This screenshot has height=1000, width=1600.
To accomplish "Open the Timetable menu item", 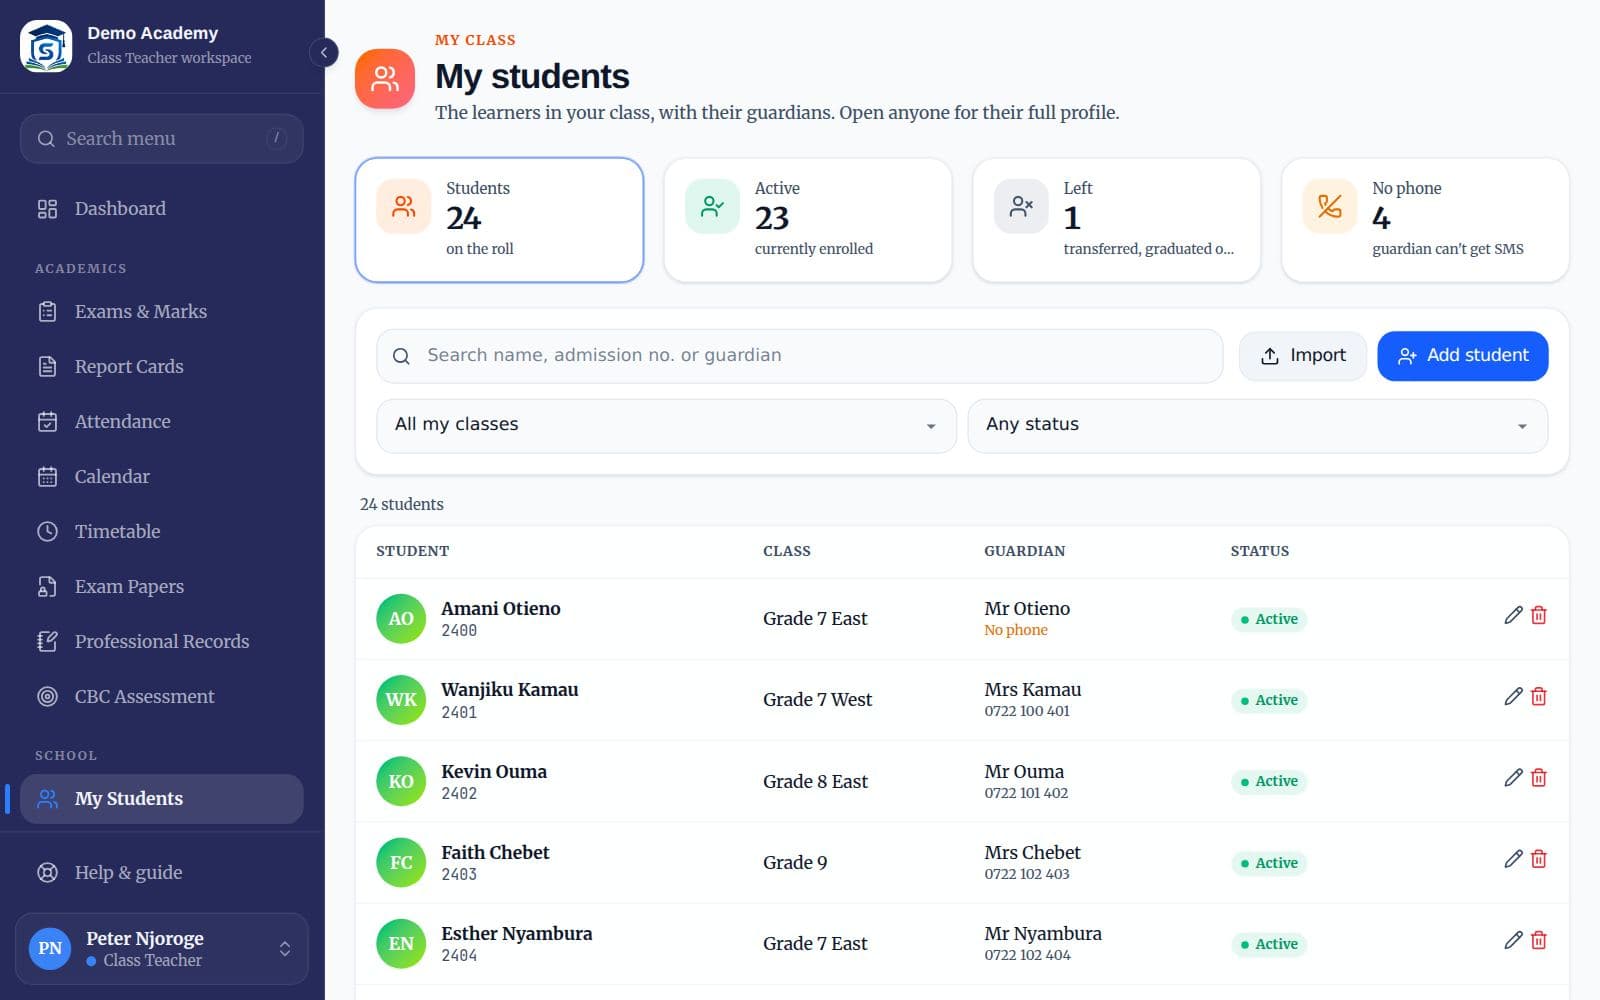I will click(x=162, y=531).
